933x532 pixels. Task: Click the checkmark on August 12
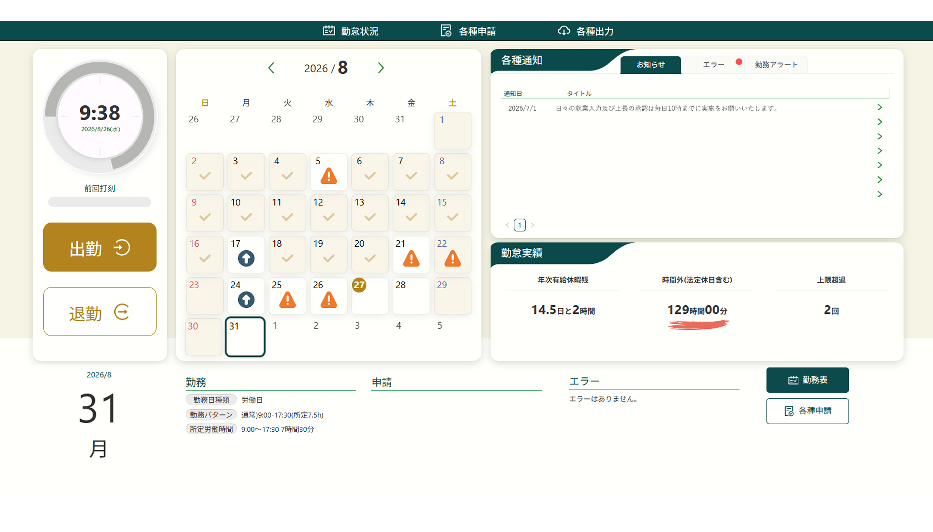pos(329,217)
